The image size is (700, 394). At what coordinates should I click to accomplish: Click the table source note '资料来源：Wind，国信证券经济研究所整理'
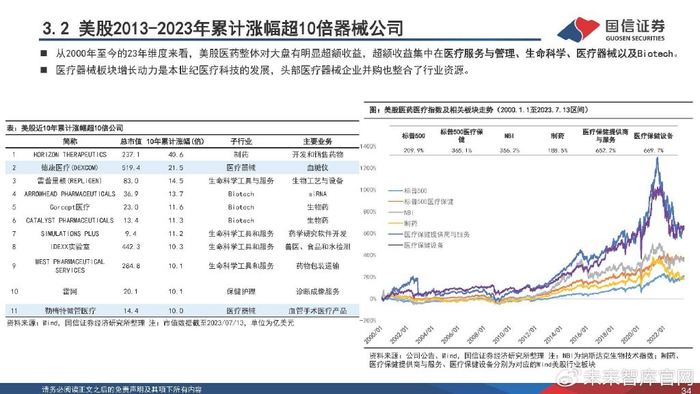75,323
